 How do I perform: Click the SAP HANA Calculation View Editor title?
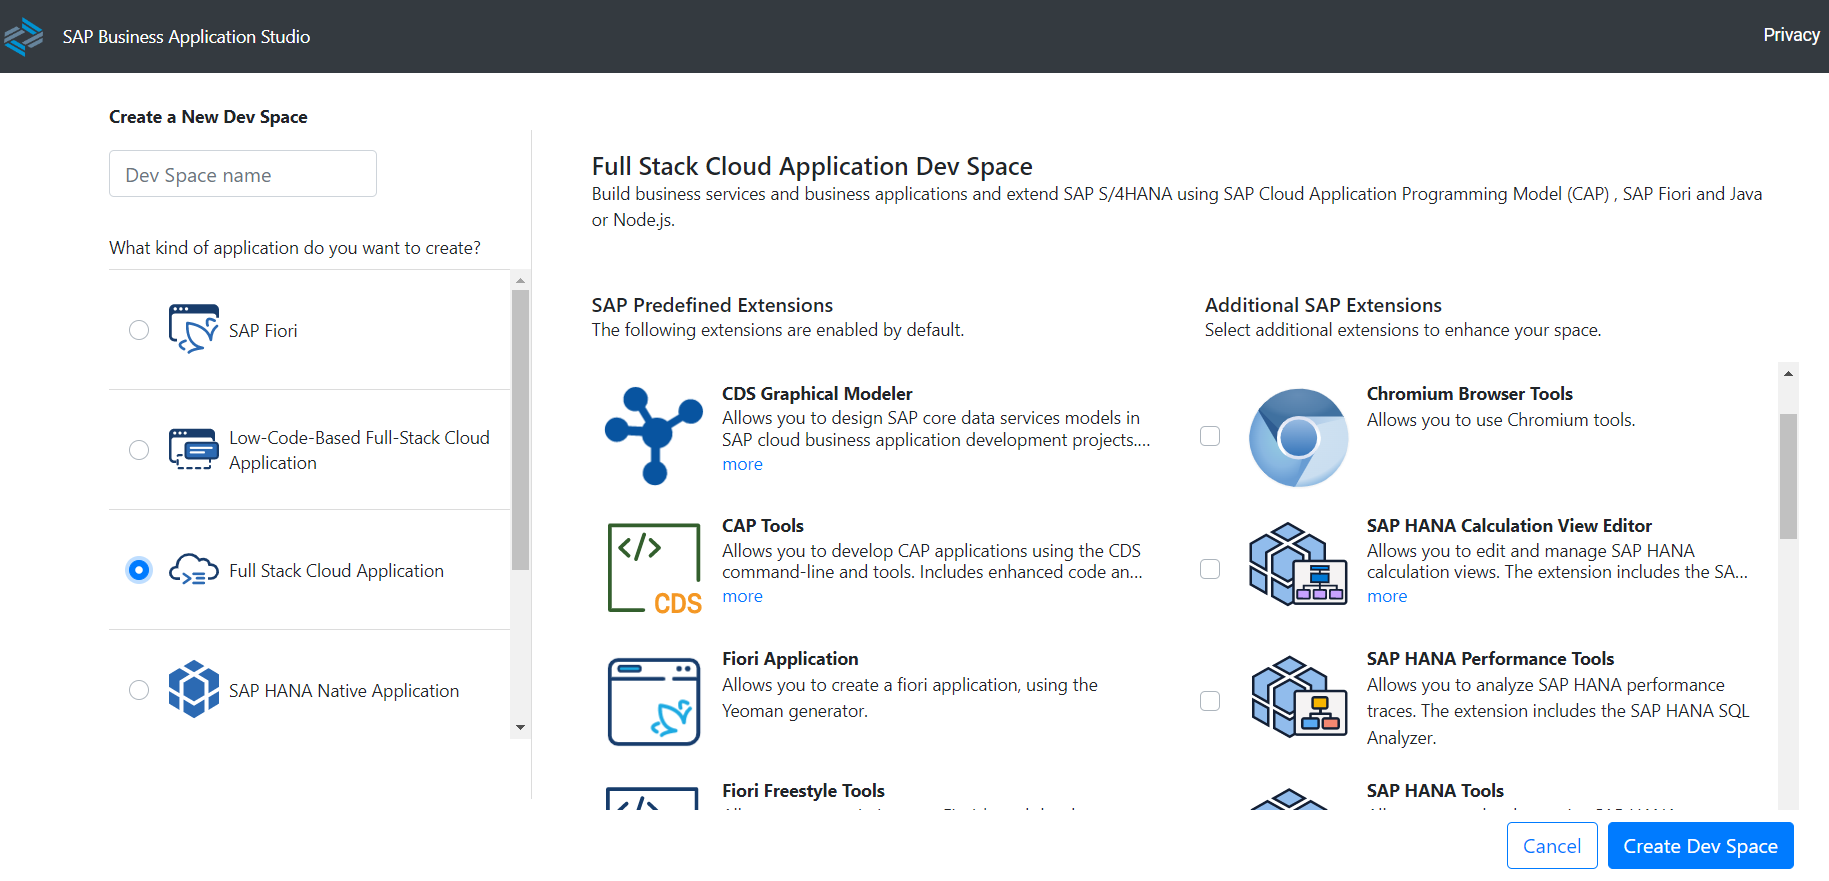pyautogui.click(x=1509, y=526)
